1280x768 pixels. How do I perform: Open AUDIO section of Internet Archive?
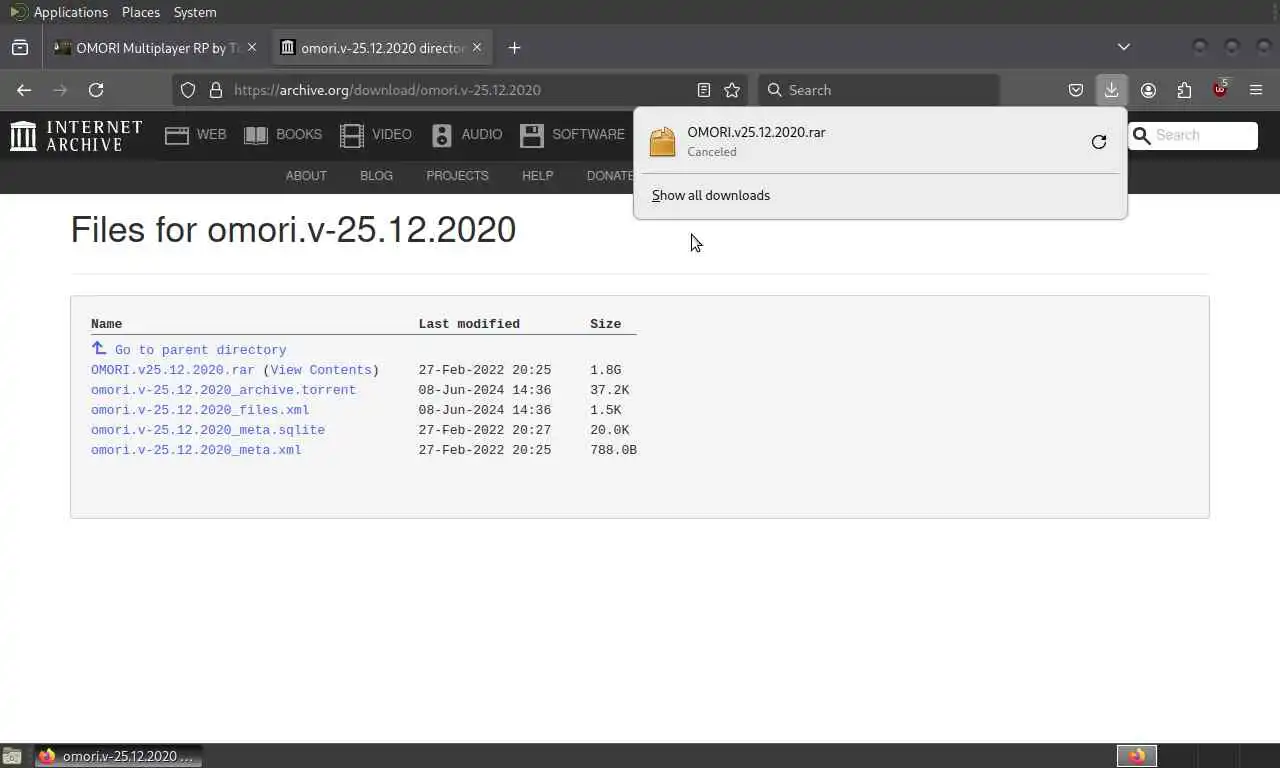click(467, 134)
